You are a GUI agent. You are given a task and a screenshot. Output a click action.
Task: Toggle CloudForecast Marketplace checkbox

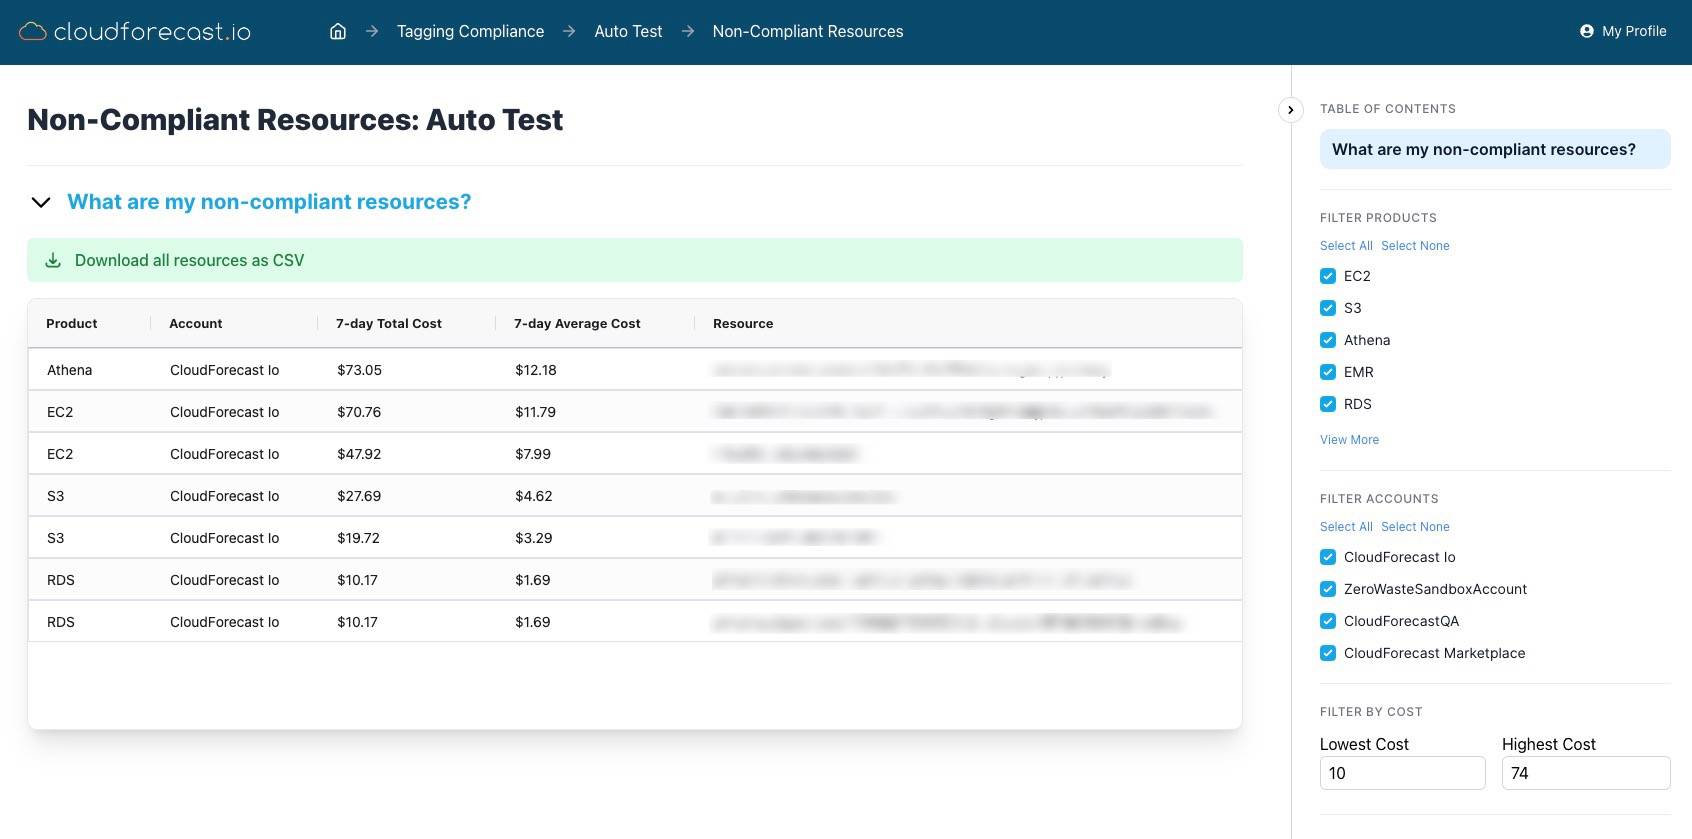point(1328,653)
